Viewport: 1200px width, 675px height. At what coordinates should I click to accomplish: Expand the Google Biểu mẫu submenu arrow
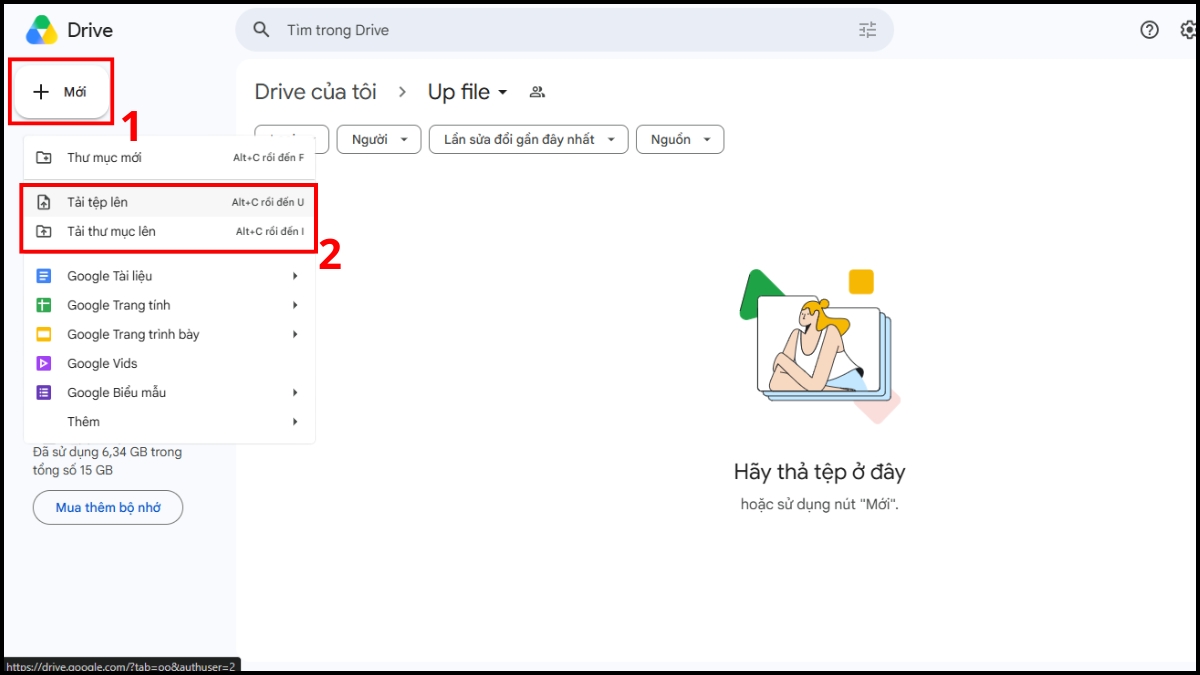pyautogui.click(x=295, y=393)
